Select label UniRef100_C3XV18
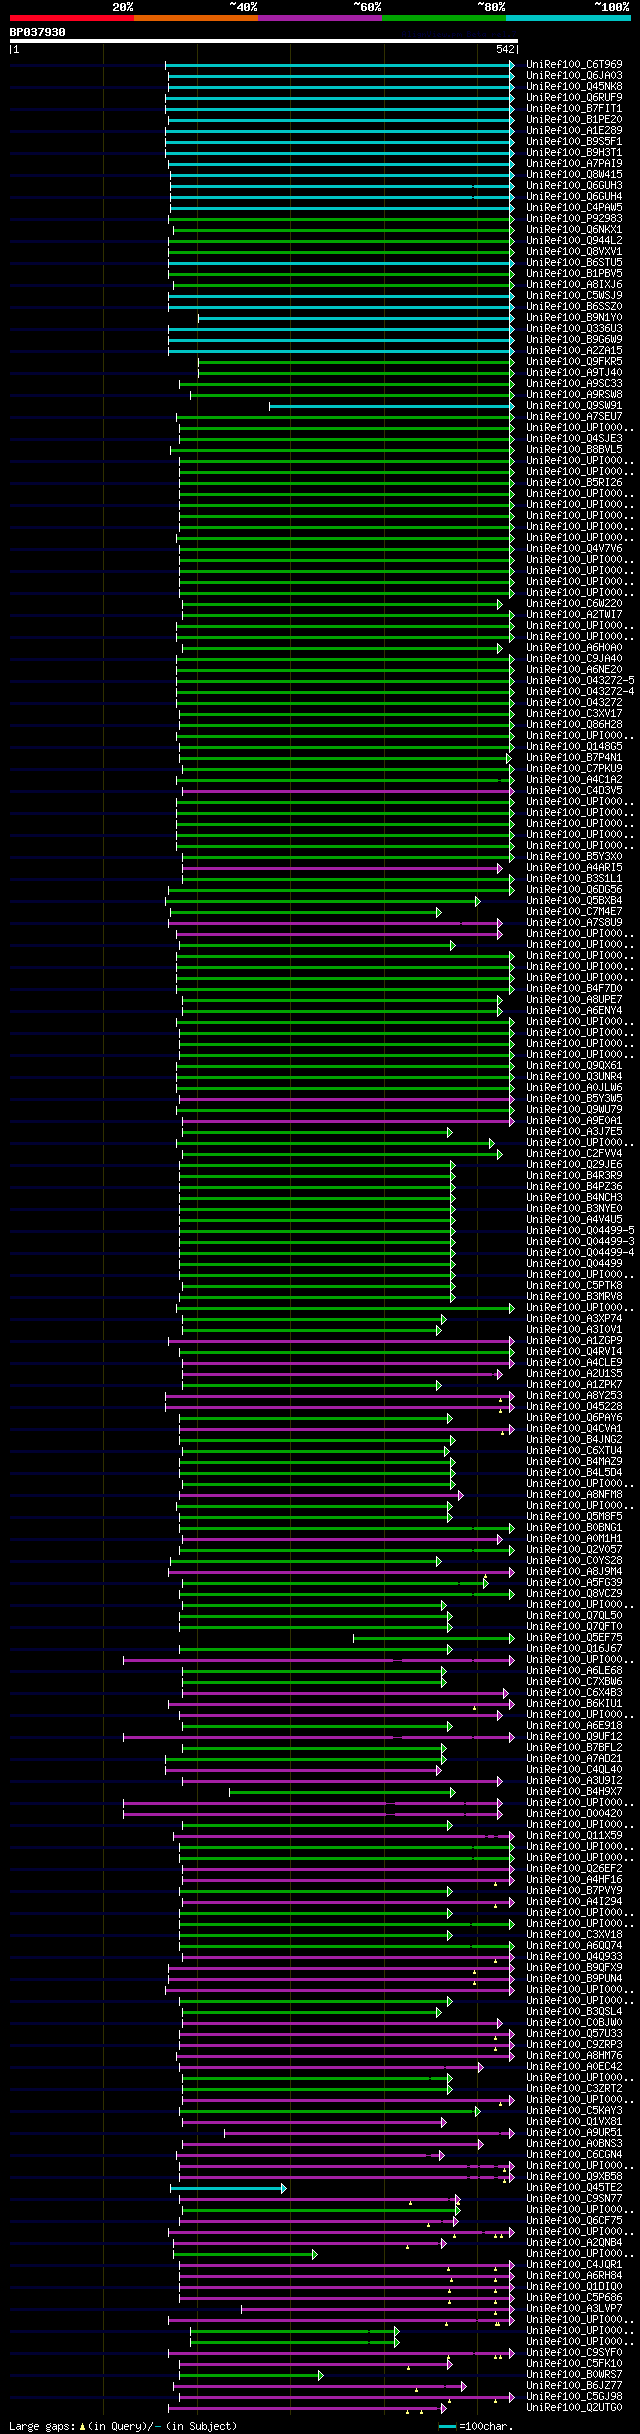The width and height of the screenshot is (640, 2434). [574, 1935]
